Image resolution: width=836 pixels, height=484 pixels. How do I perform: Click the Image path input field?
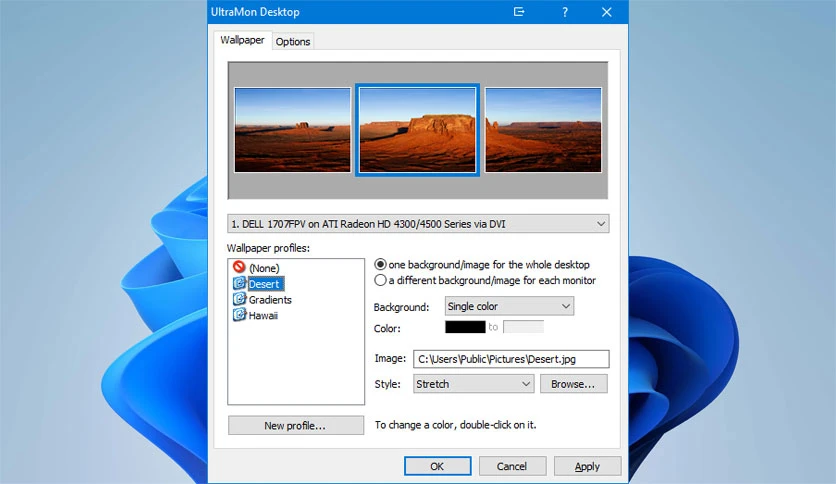coord(511,359)
